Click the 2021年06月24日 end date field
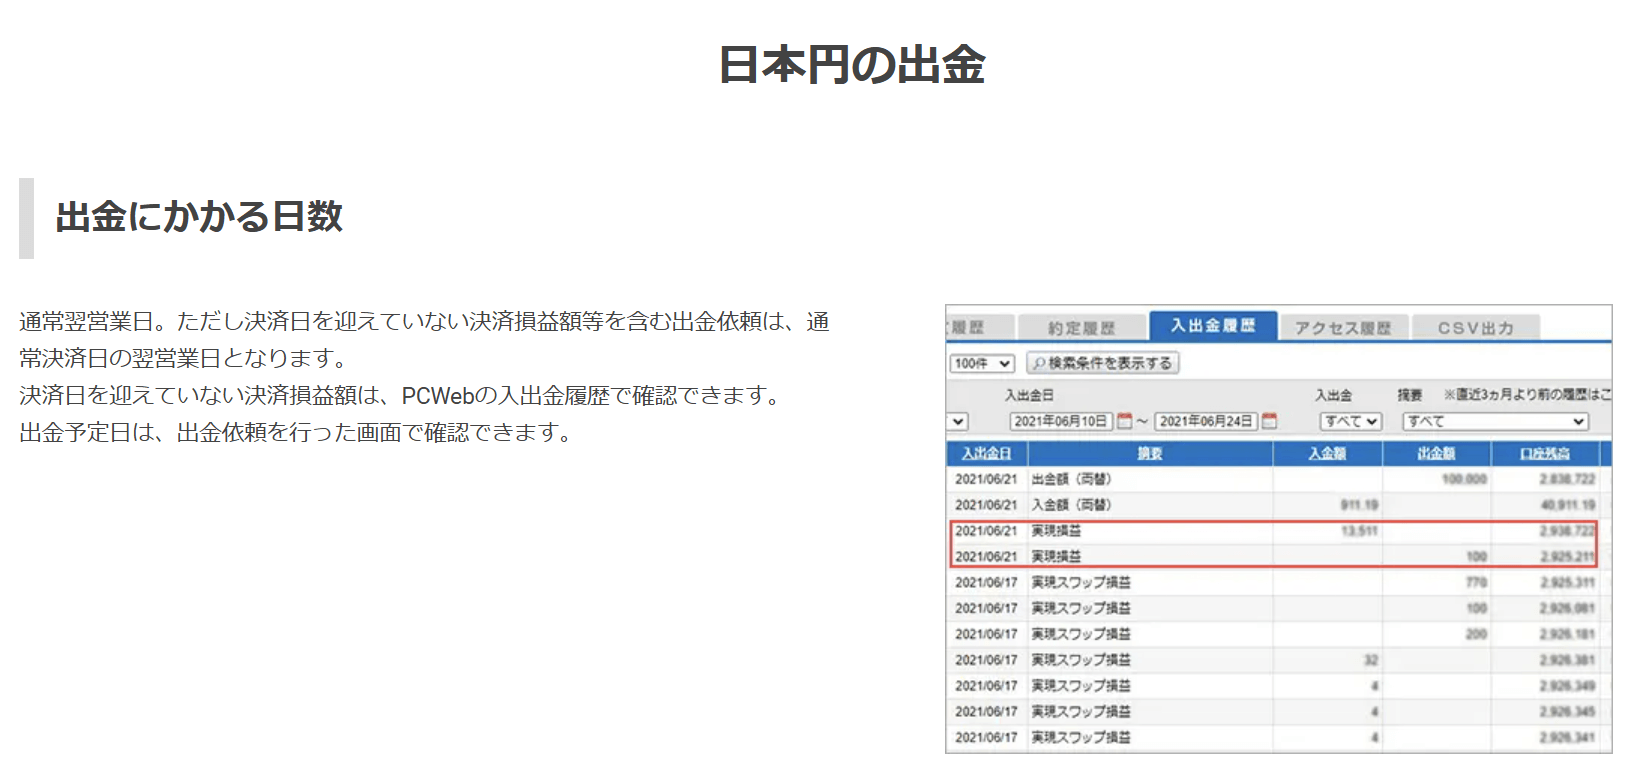Screen dimensions: 1639x782 click(1205, 421)
